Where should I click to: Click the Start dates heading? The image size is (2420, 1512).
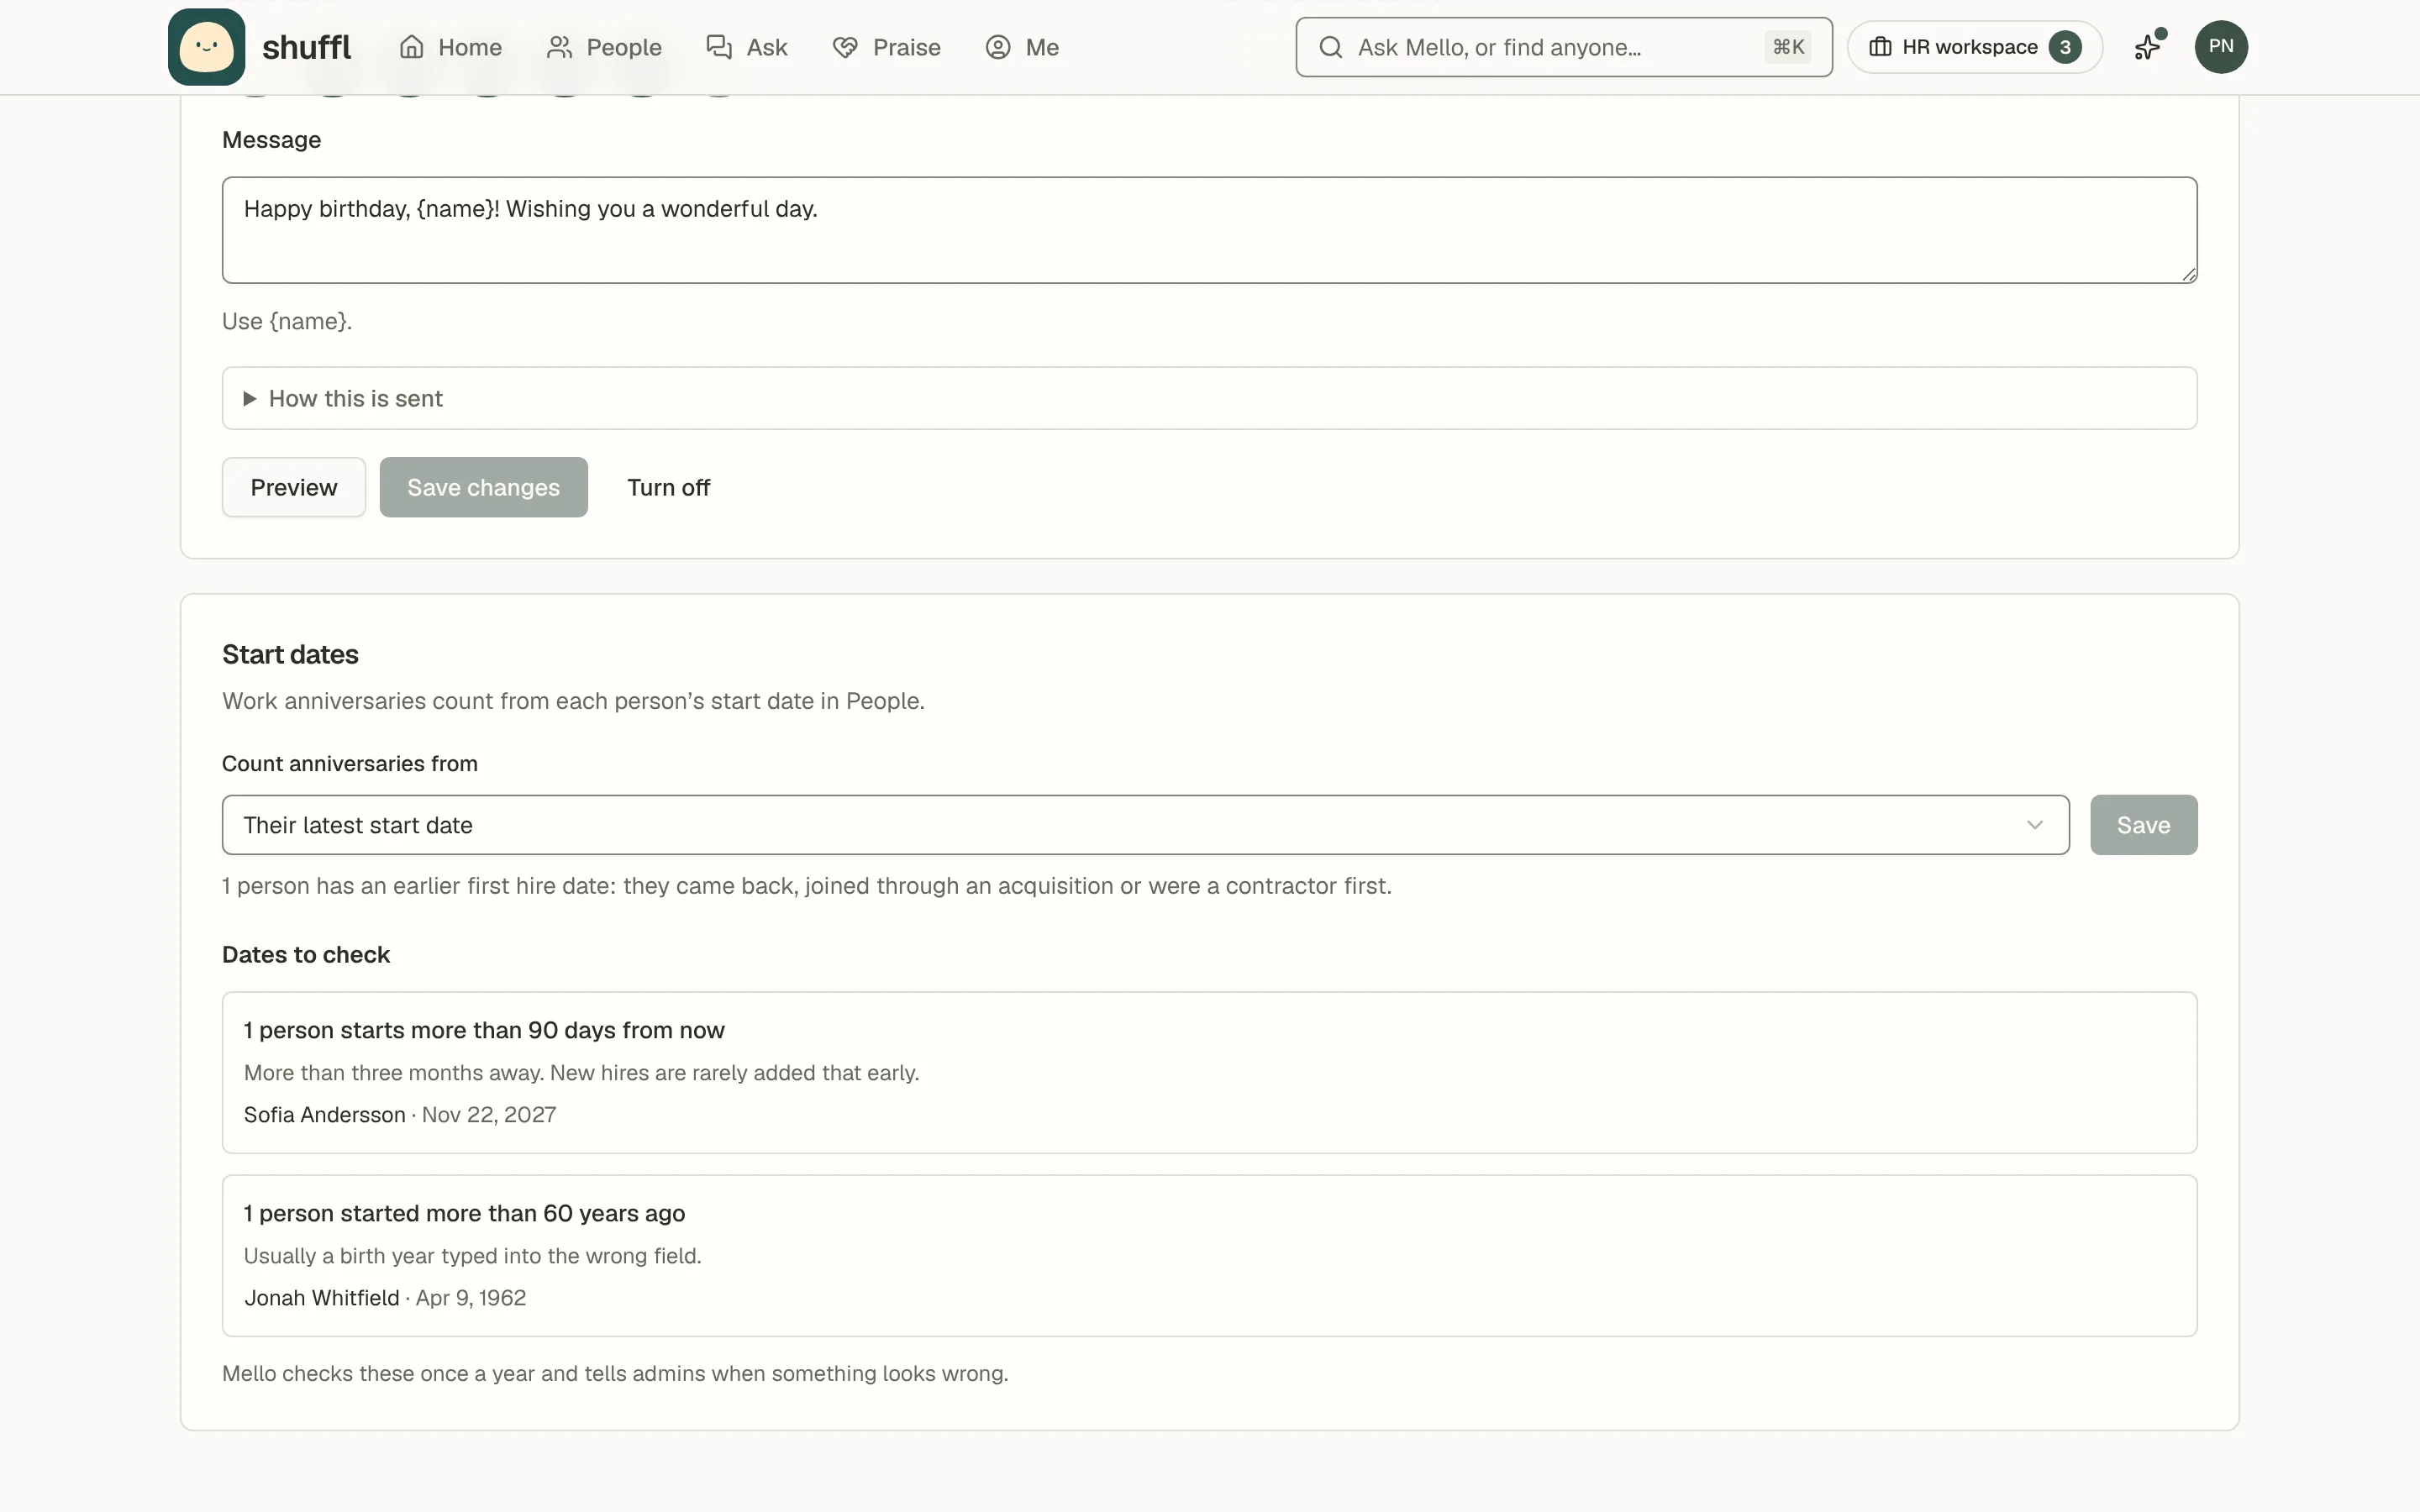click(x=290, y=654)
